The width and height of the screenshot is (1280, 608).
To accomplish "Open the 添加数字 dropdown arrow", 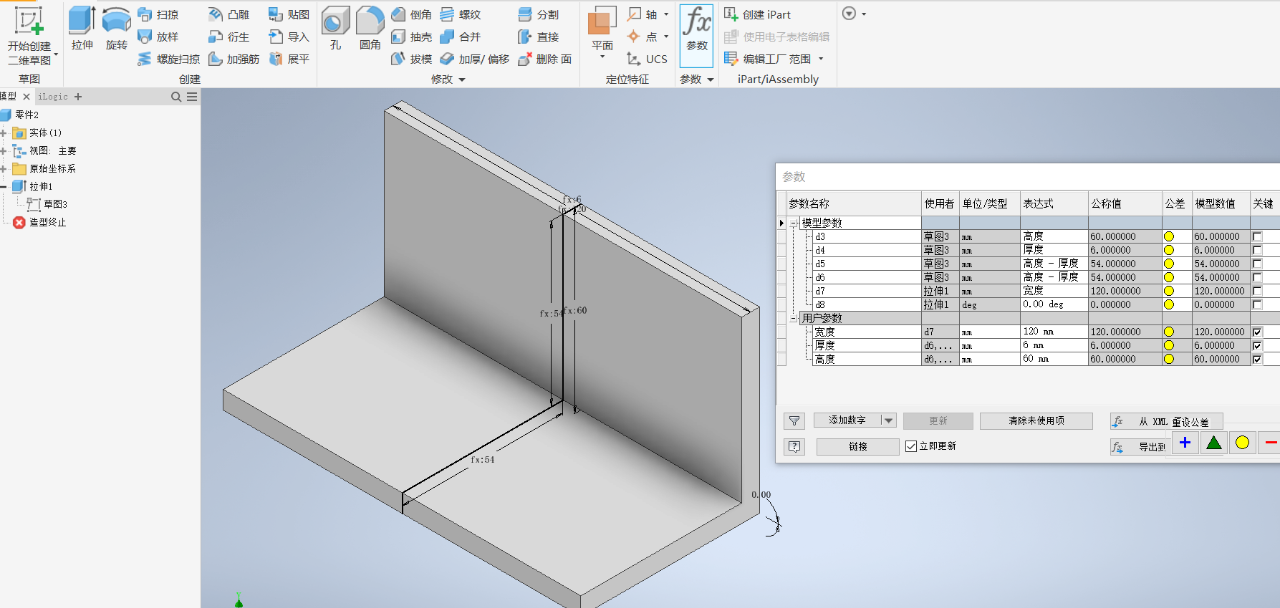I will click(x=888, y=421).
